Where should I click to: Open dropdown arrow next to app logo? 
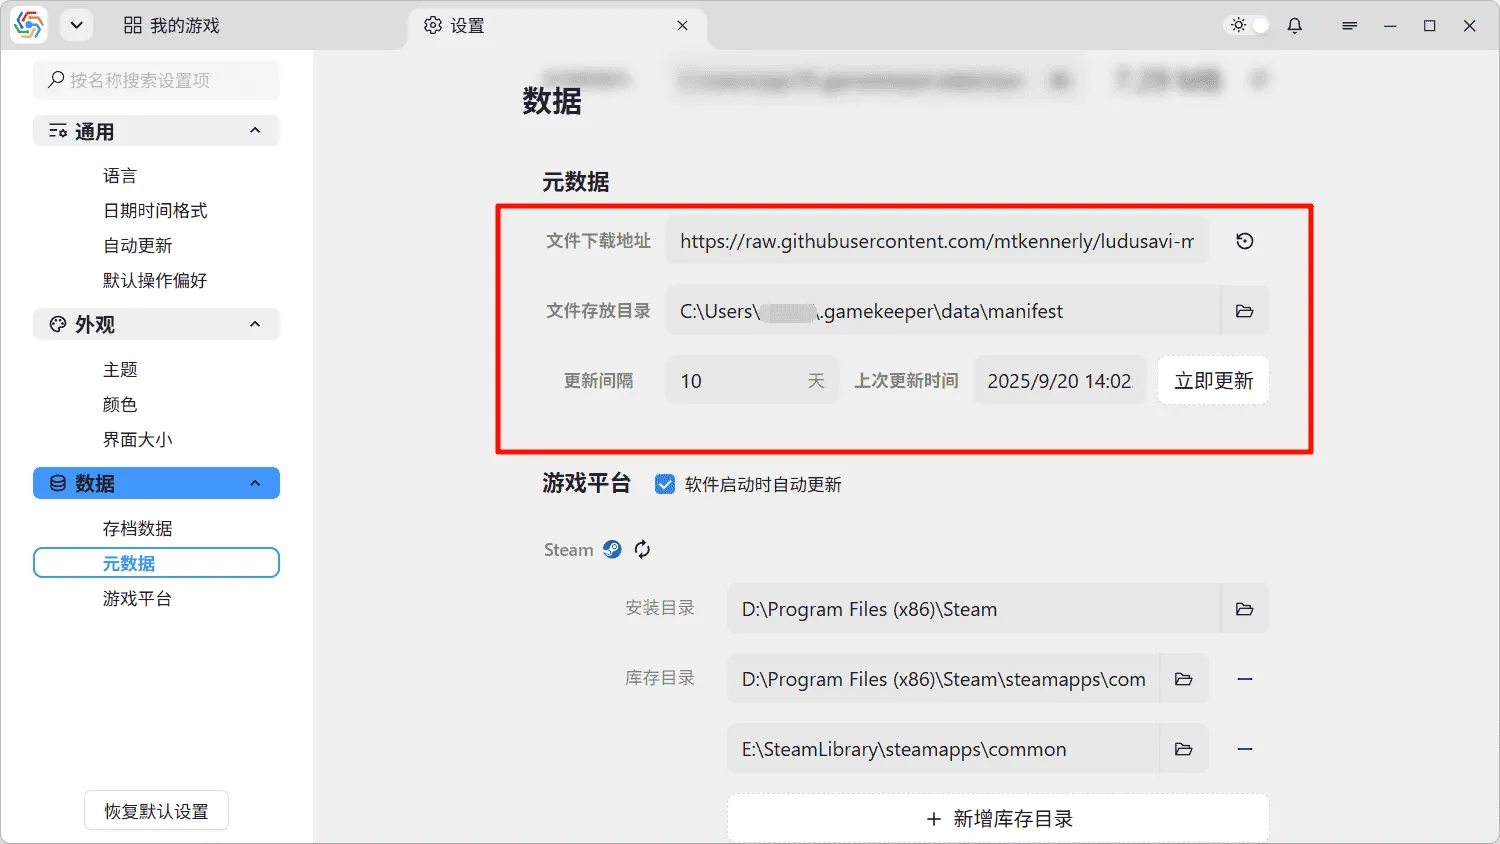point(76,26)
